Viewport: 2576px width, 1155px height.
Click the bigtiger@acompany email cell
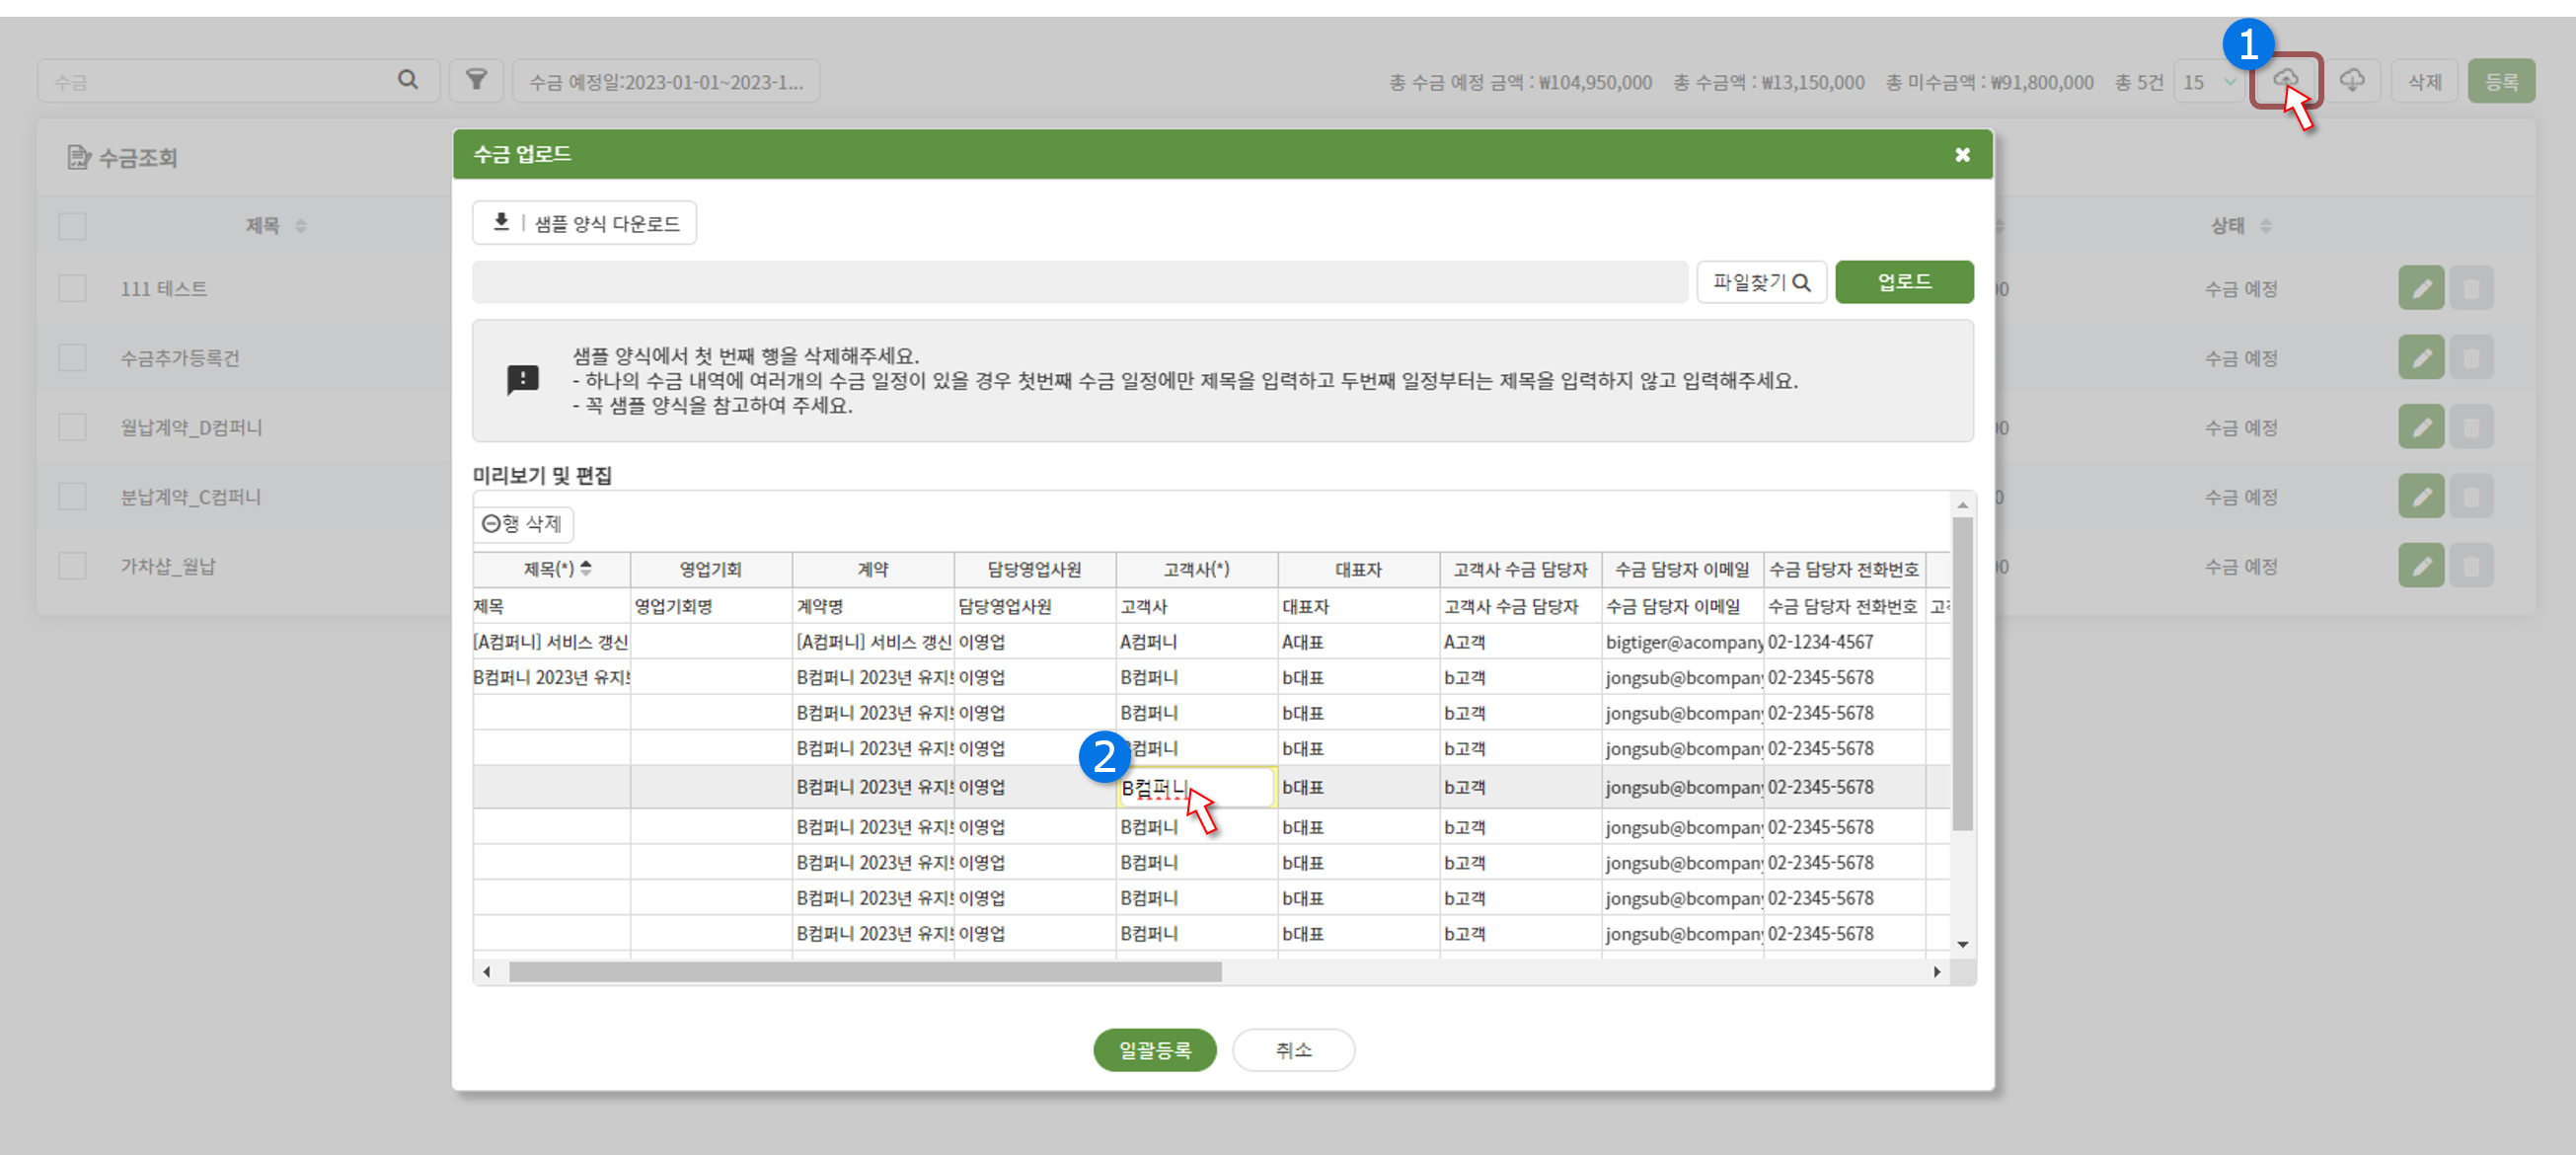coord(1683,642)
